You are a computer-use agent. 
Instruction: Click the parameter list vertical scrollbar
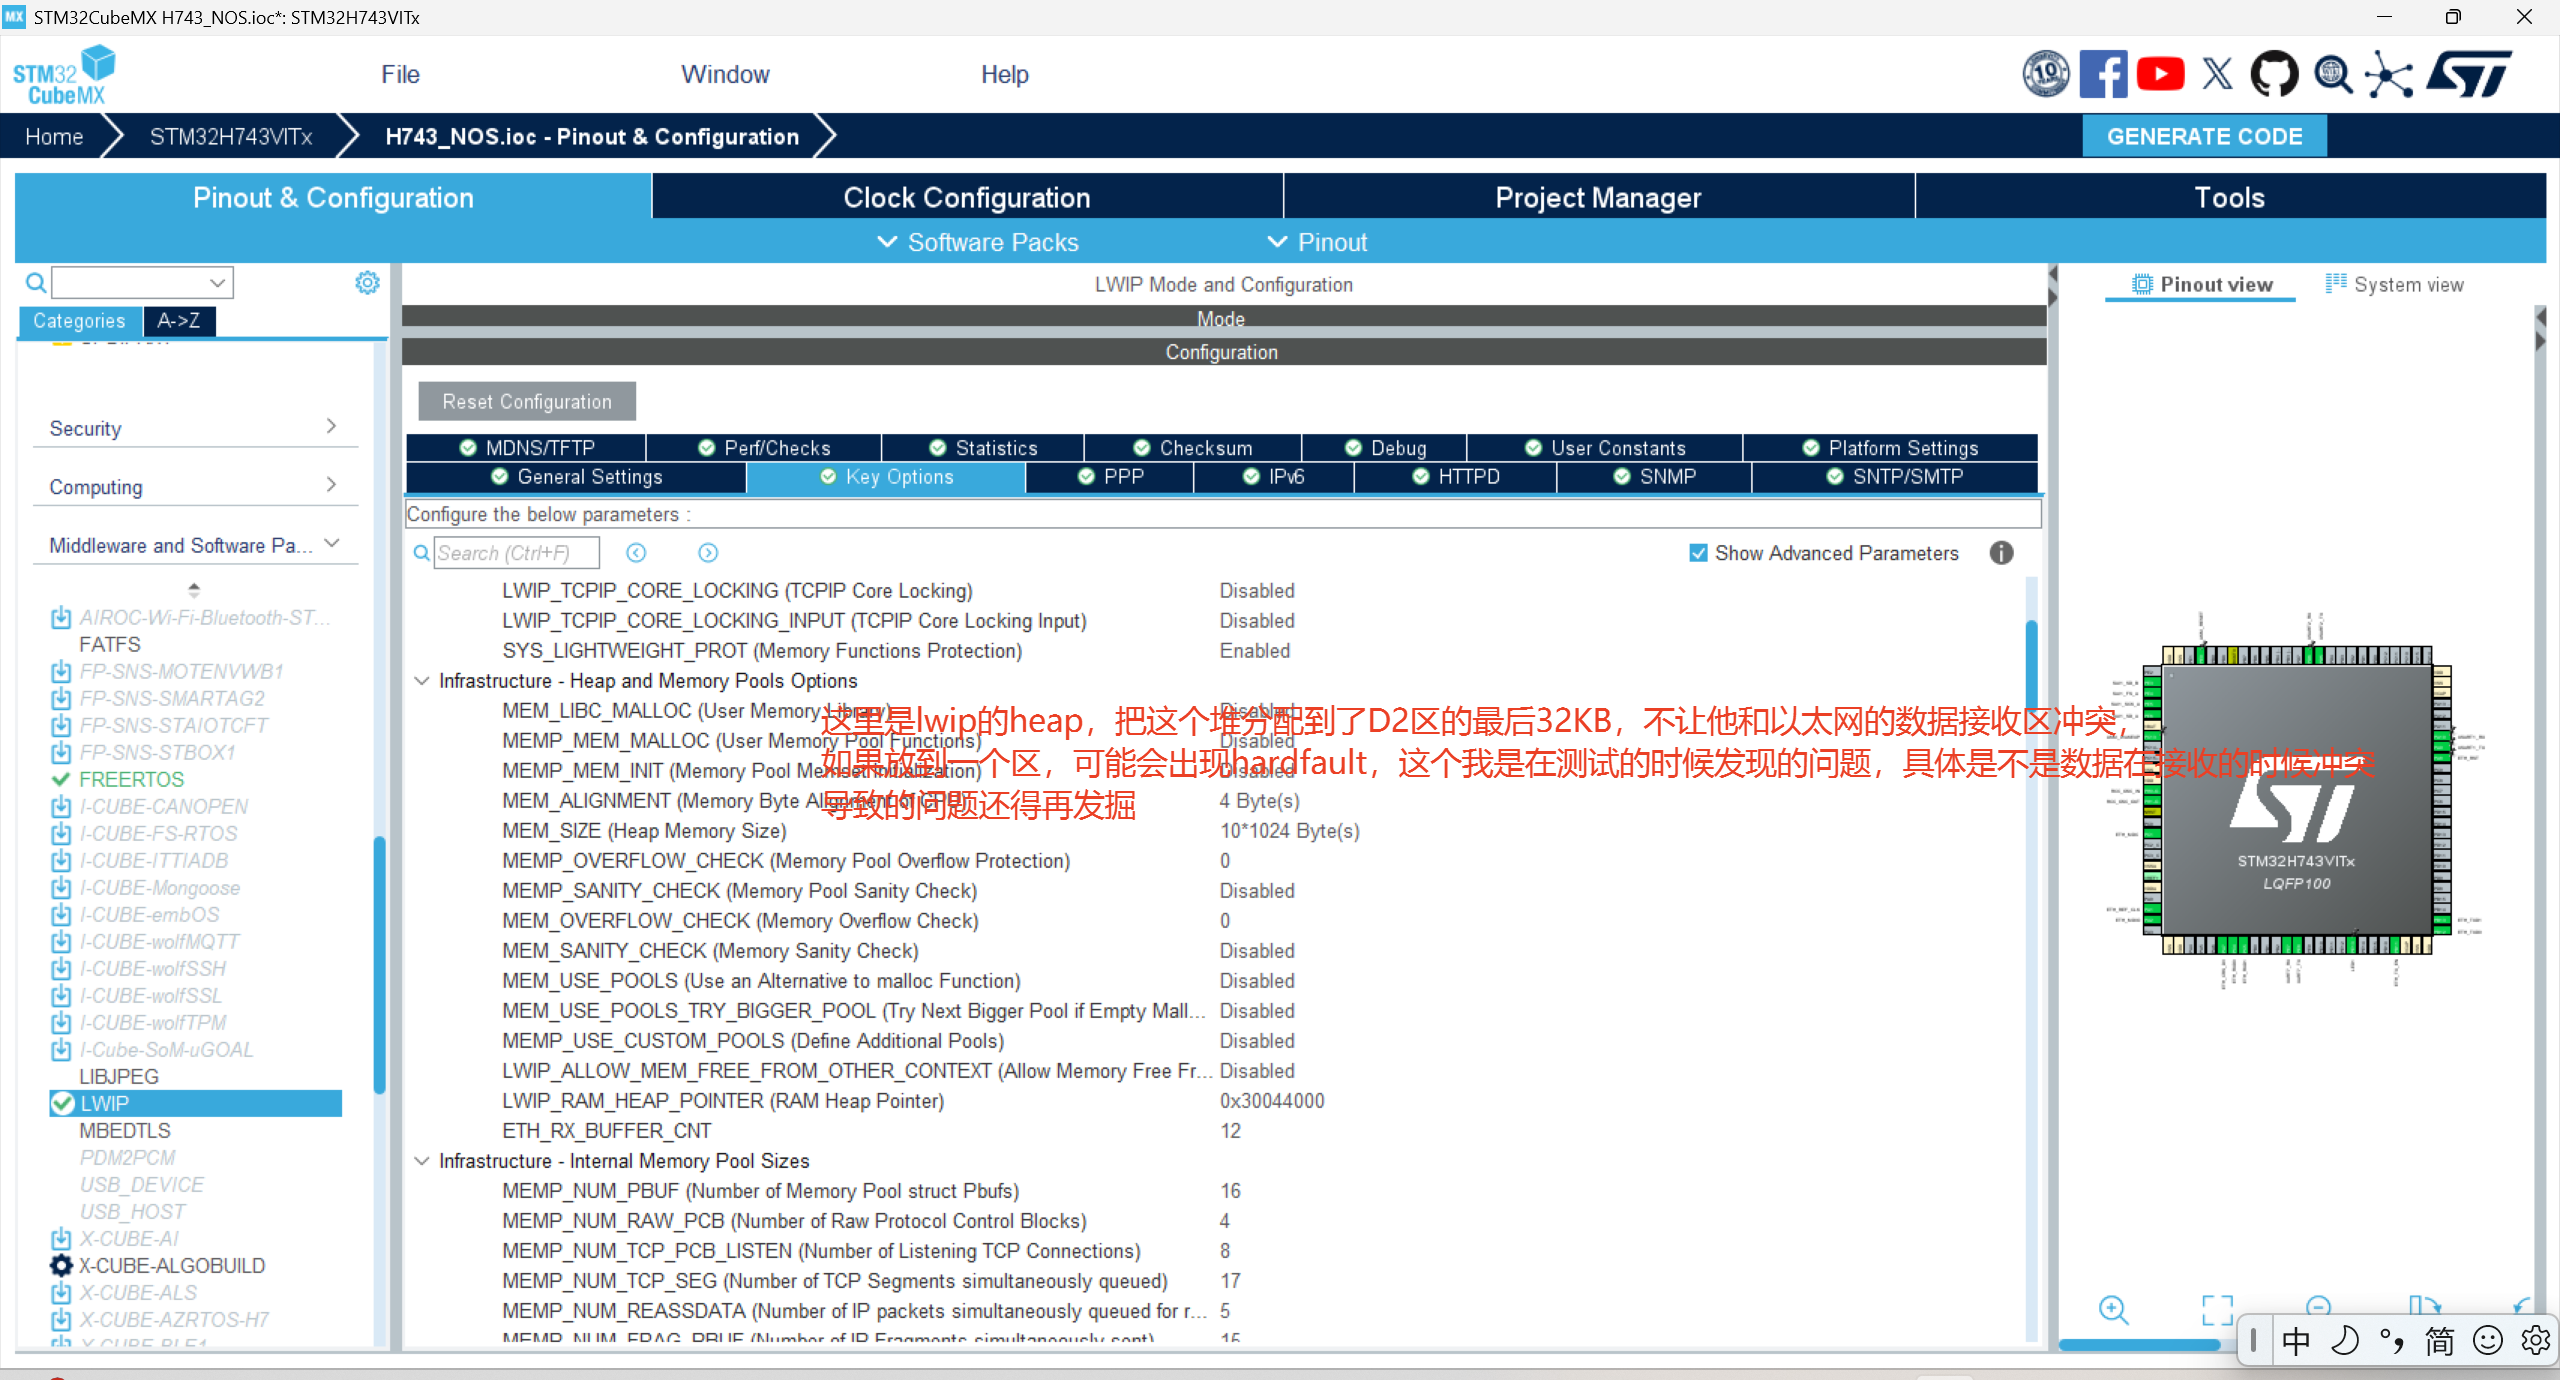tap(2031, 666)
